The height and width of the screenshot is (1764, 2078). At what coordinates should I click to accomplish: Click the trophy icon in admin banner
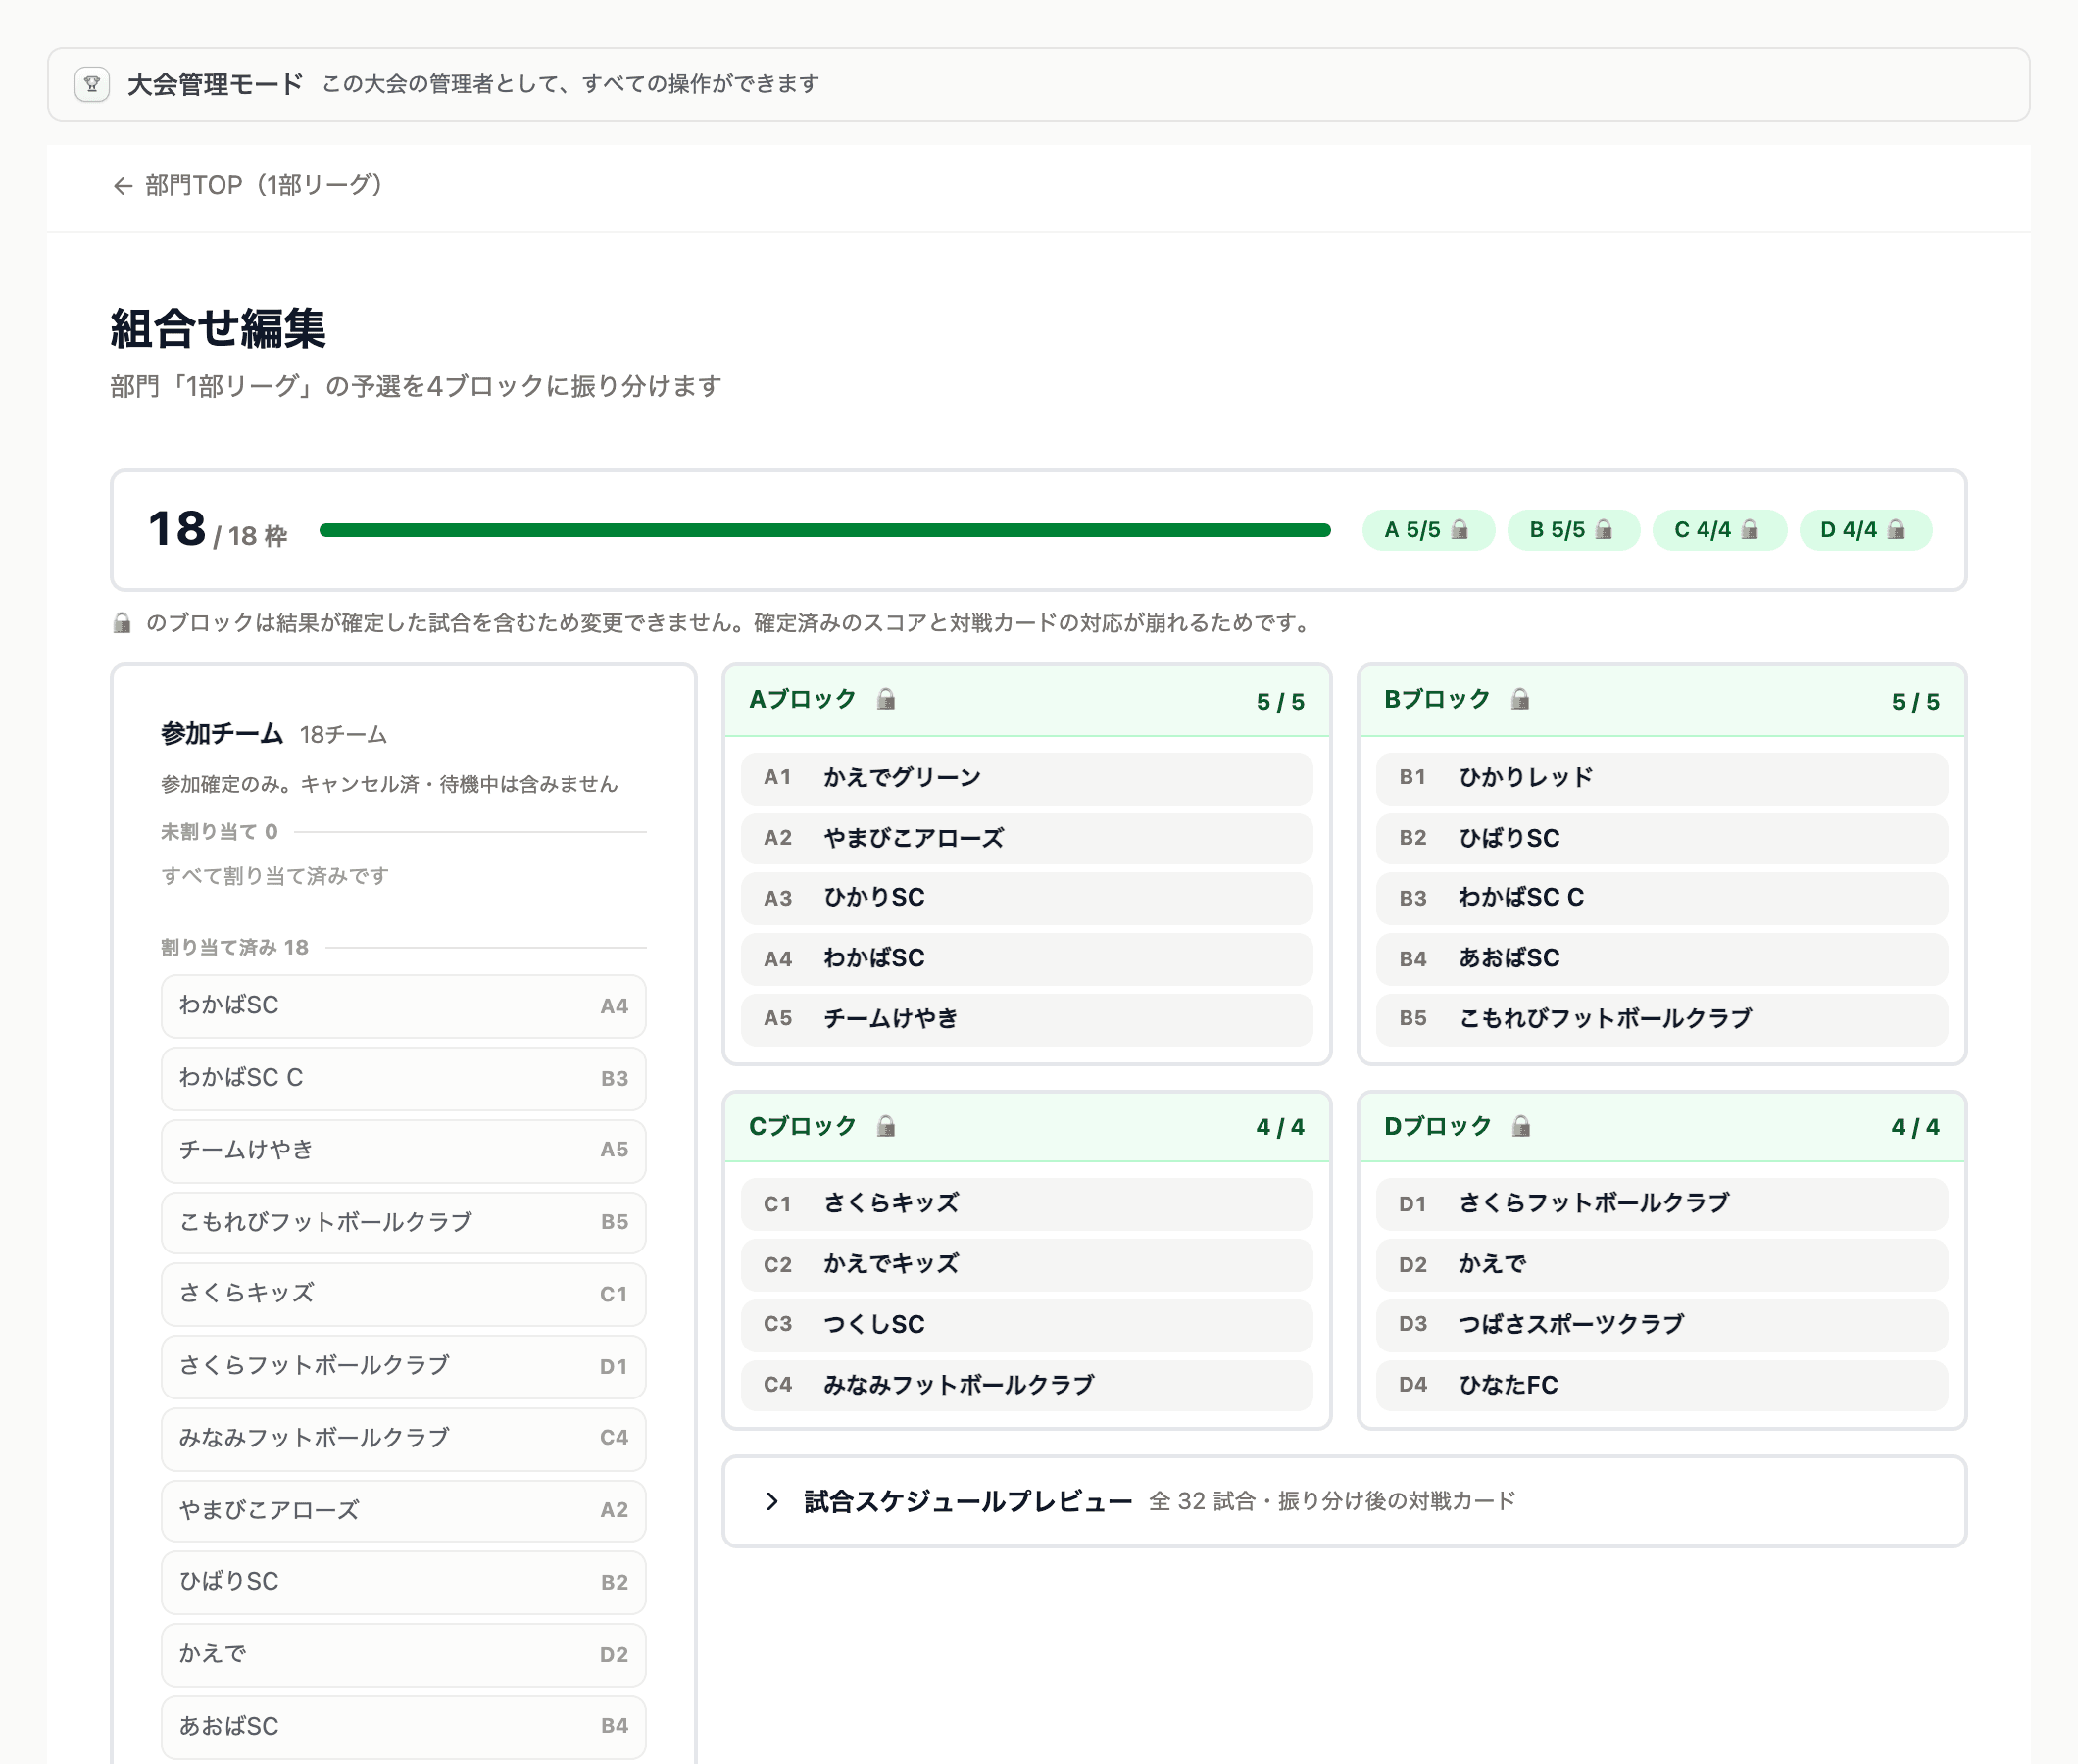coord(92,84)
